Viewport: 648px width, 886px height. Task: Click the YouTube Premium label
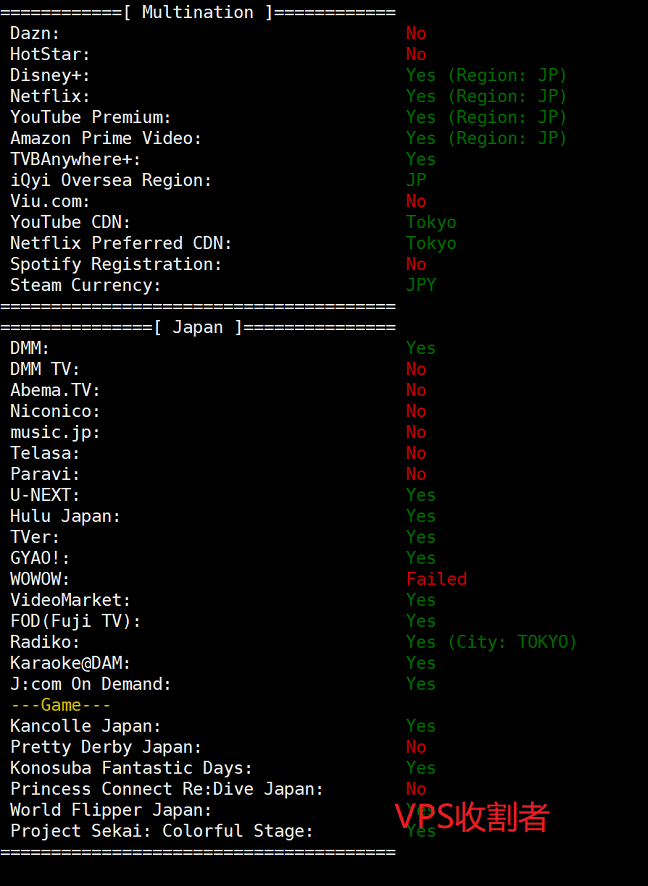point(91,117)
